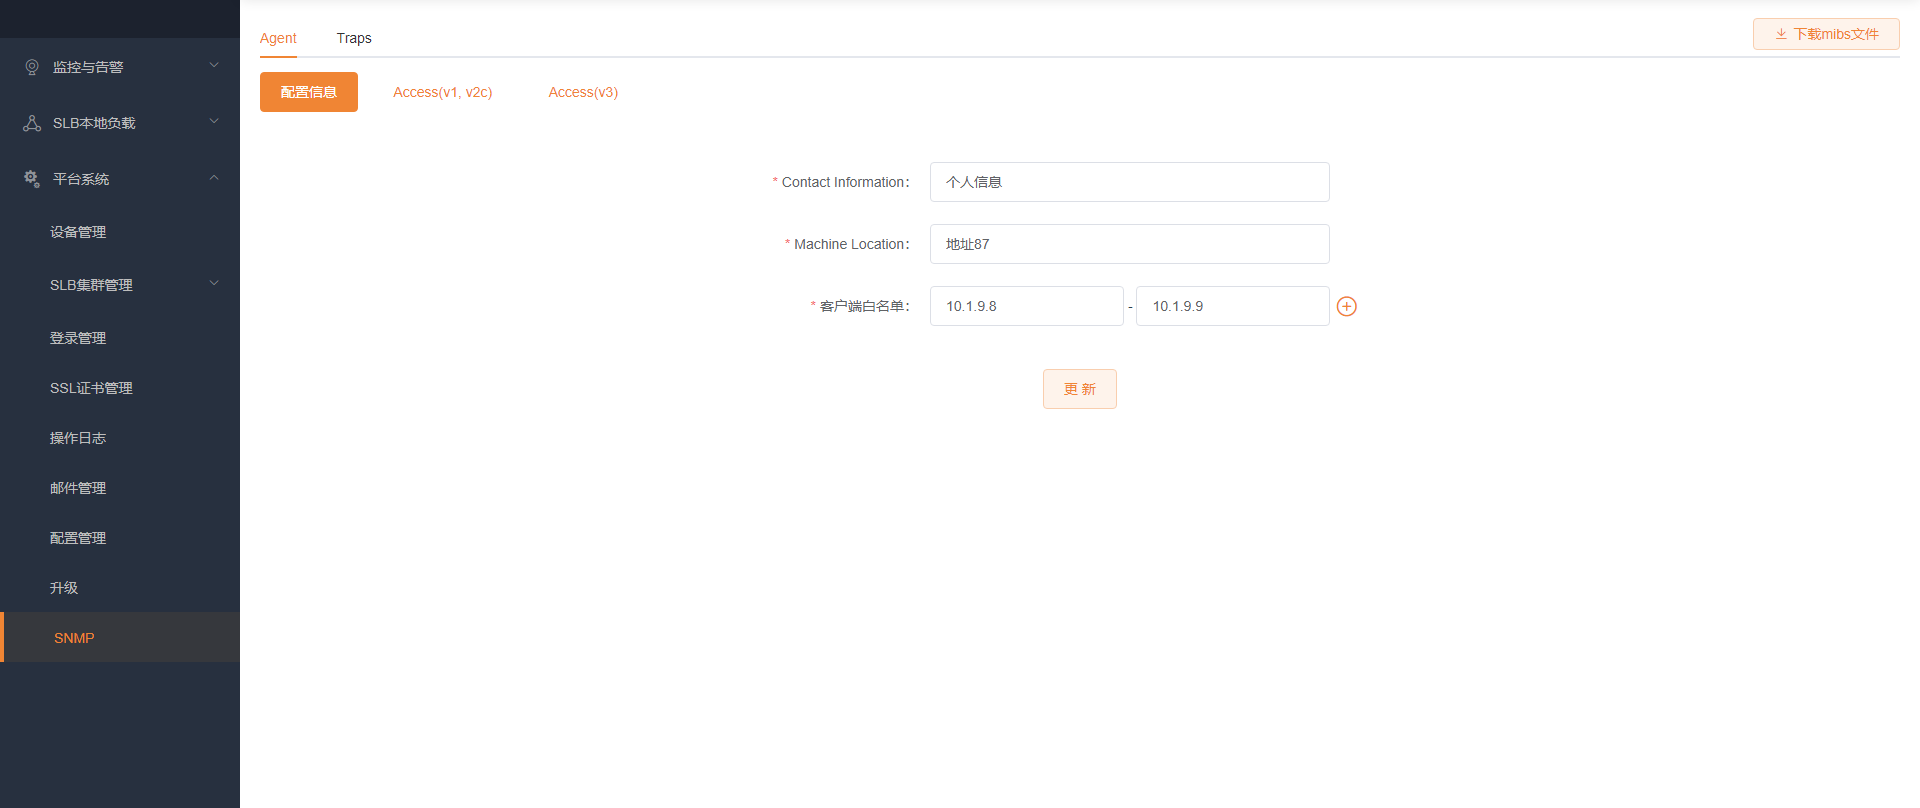Focus the Machine Location input field

(x=1130, y=244)
